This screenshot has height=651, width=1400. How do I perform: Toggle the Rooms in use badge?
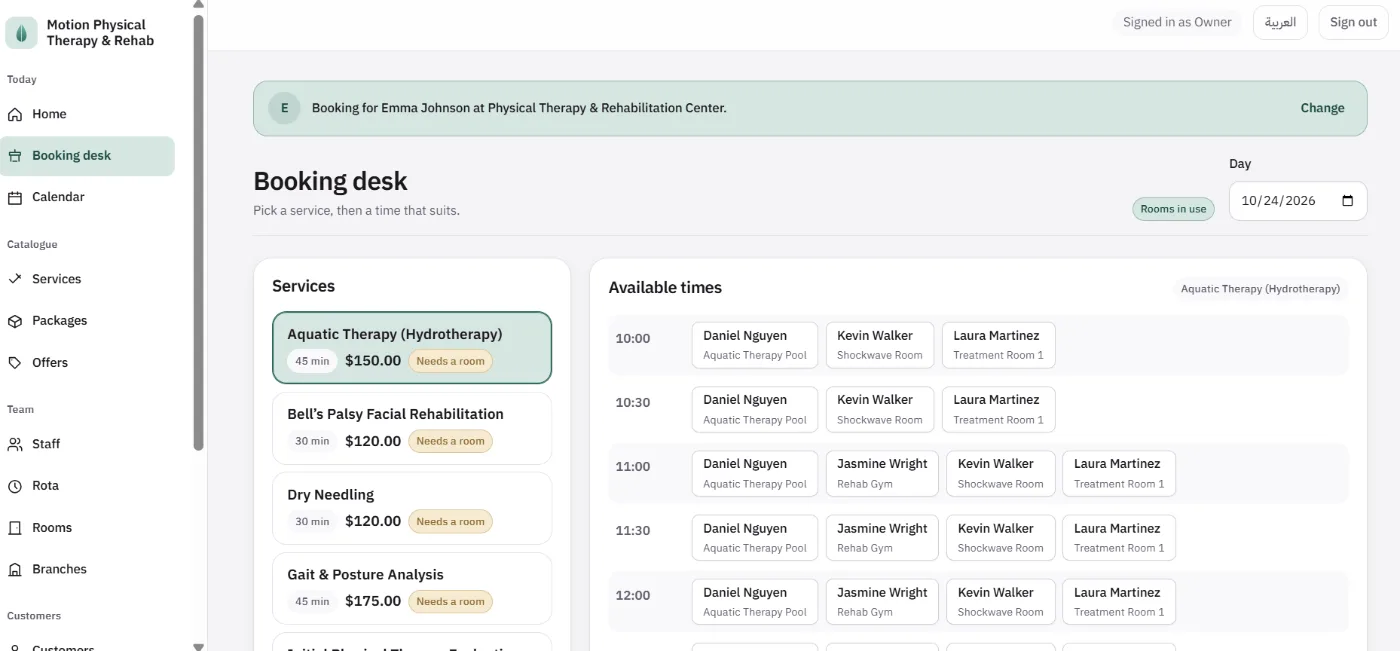pos(1173,209)
